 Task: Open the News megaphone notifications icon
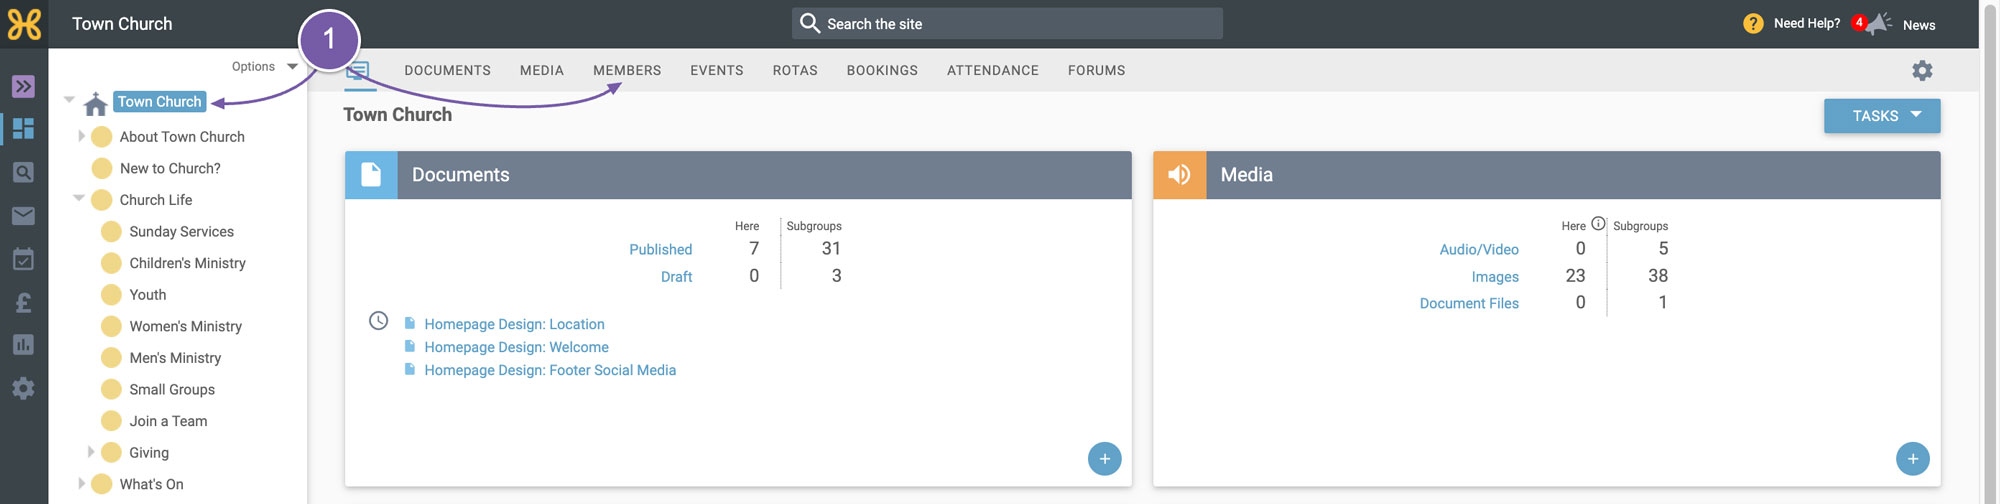click(1879, 23)
